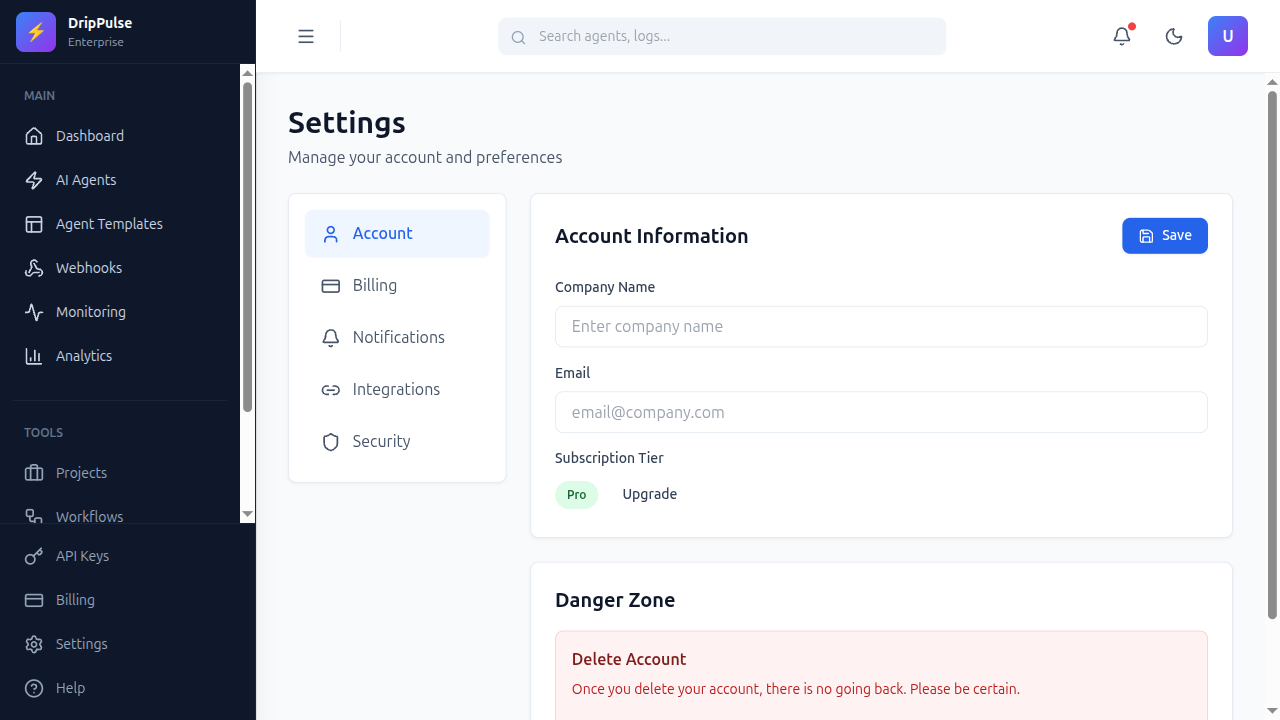
Task: Open Billing from bottom sidebar
Action: tap(128, 600)
